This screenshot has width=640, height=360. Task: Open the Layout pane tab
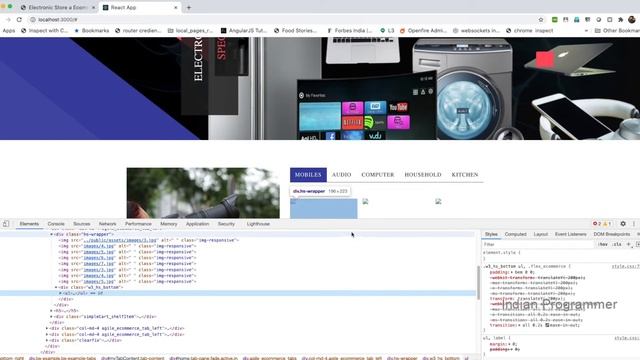(540, 234)
